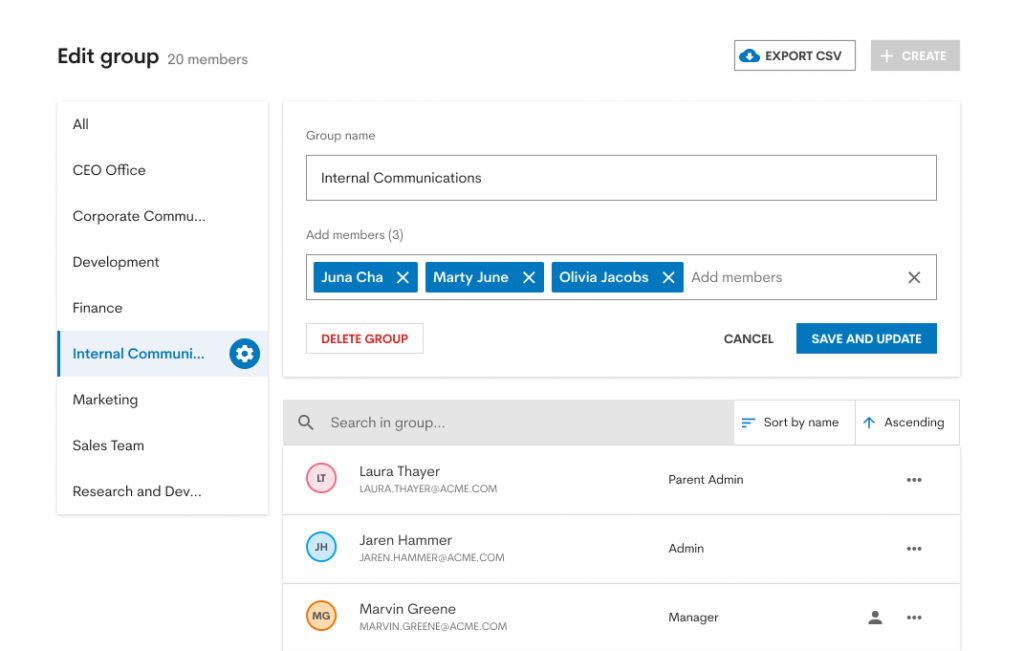Select the Marketing group
Image resolution: width=1024 pixels, height=651 pixels.
point(104,399)
